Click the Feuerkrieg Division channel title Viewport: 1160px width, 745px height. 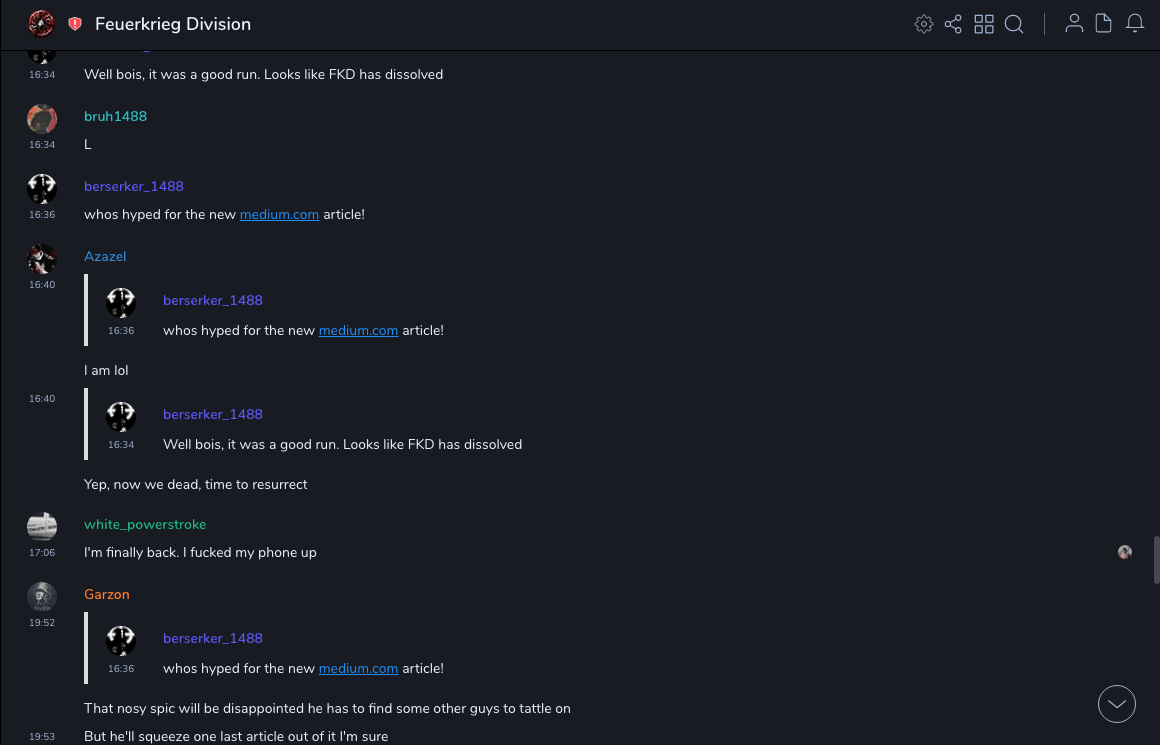(173, 24)
